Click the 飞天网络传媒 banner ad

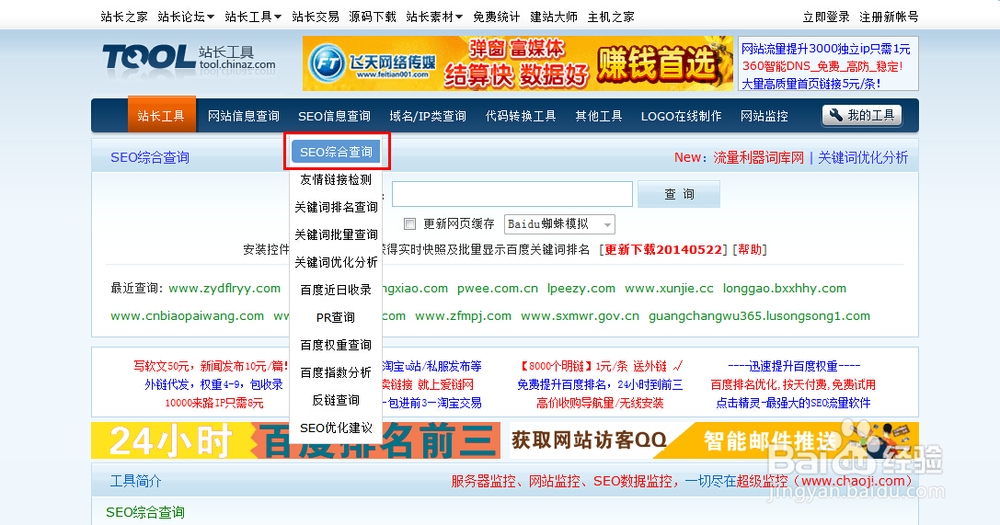pyautogui.click(x=518, y=63)
